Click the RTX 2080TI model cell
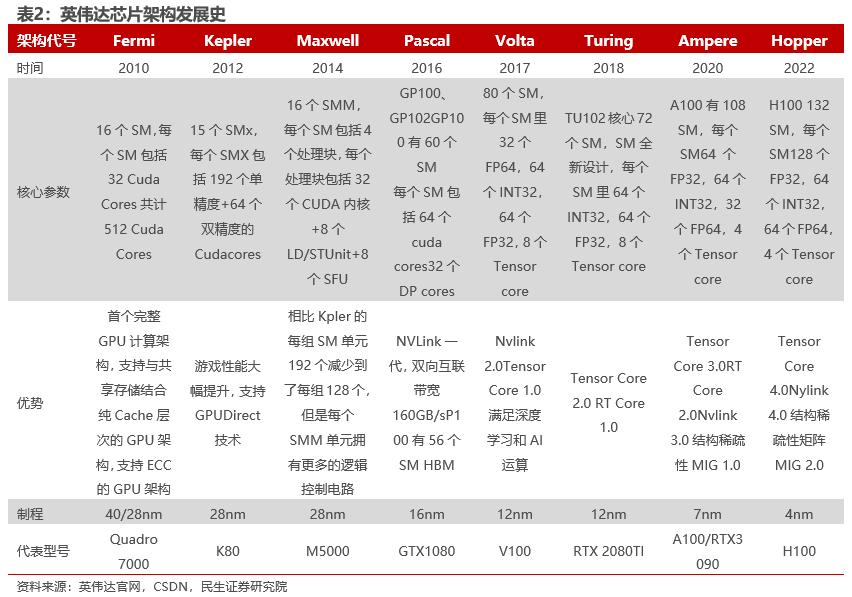 [x=609, y=551]
